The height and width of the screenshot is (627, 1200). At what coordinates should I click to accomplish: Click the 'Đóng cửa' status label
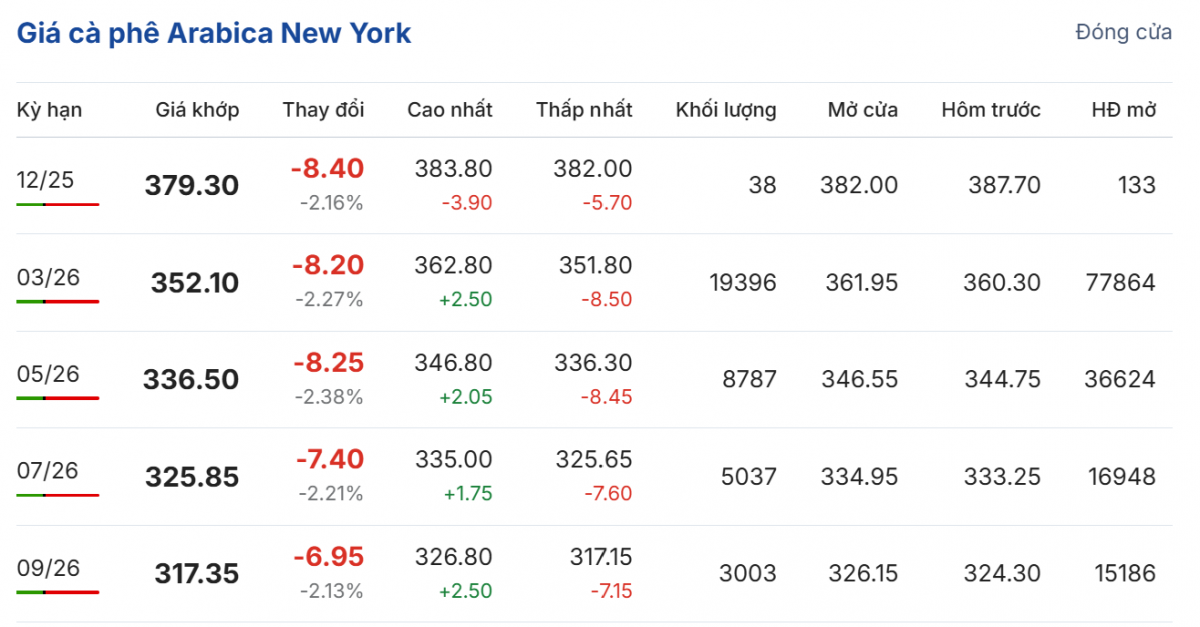click(x=1123, y=32)
